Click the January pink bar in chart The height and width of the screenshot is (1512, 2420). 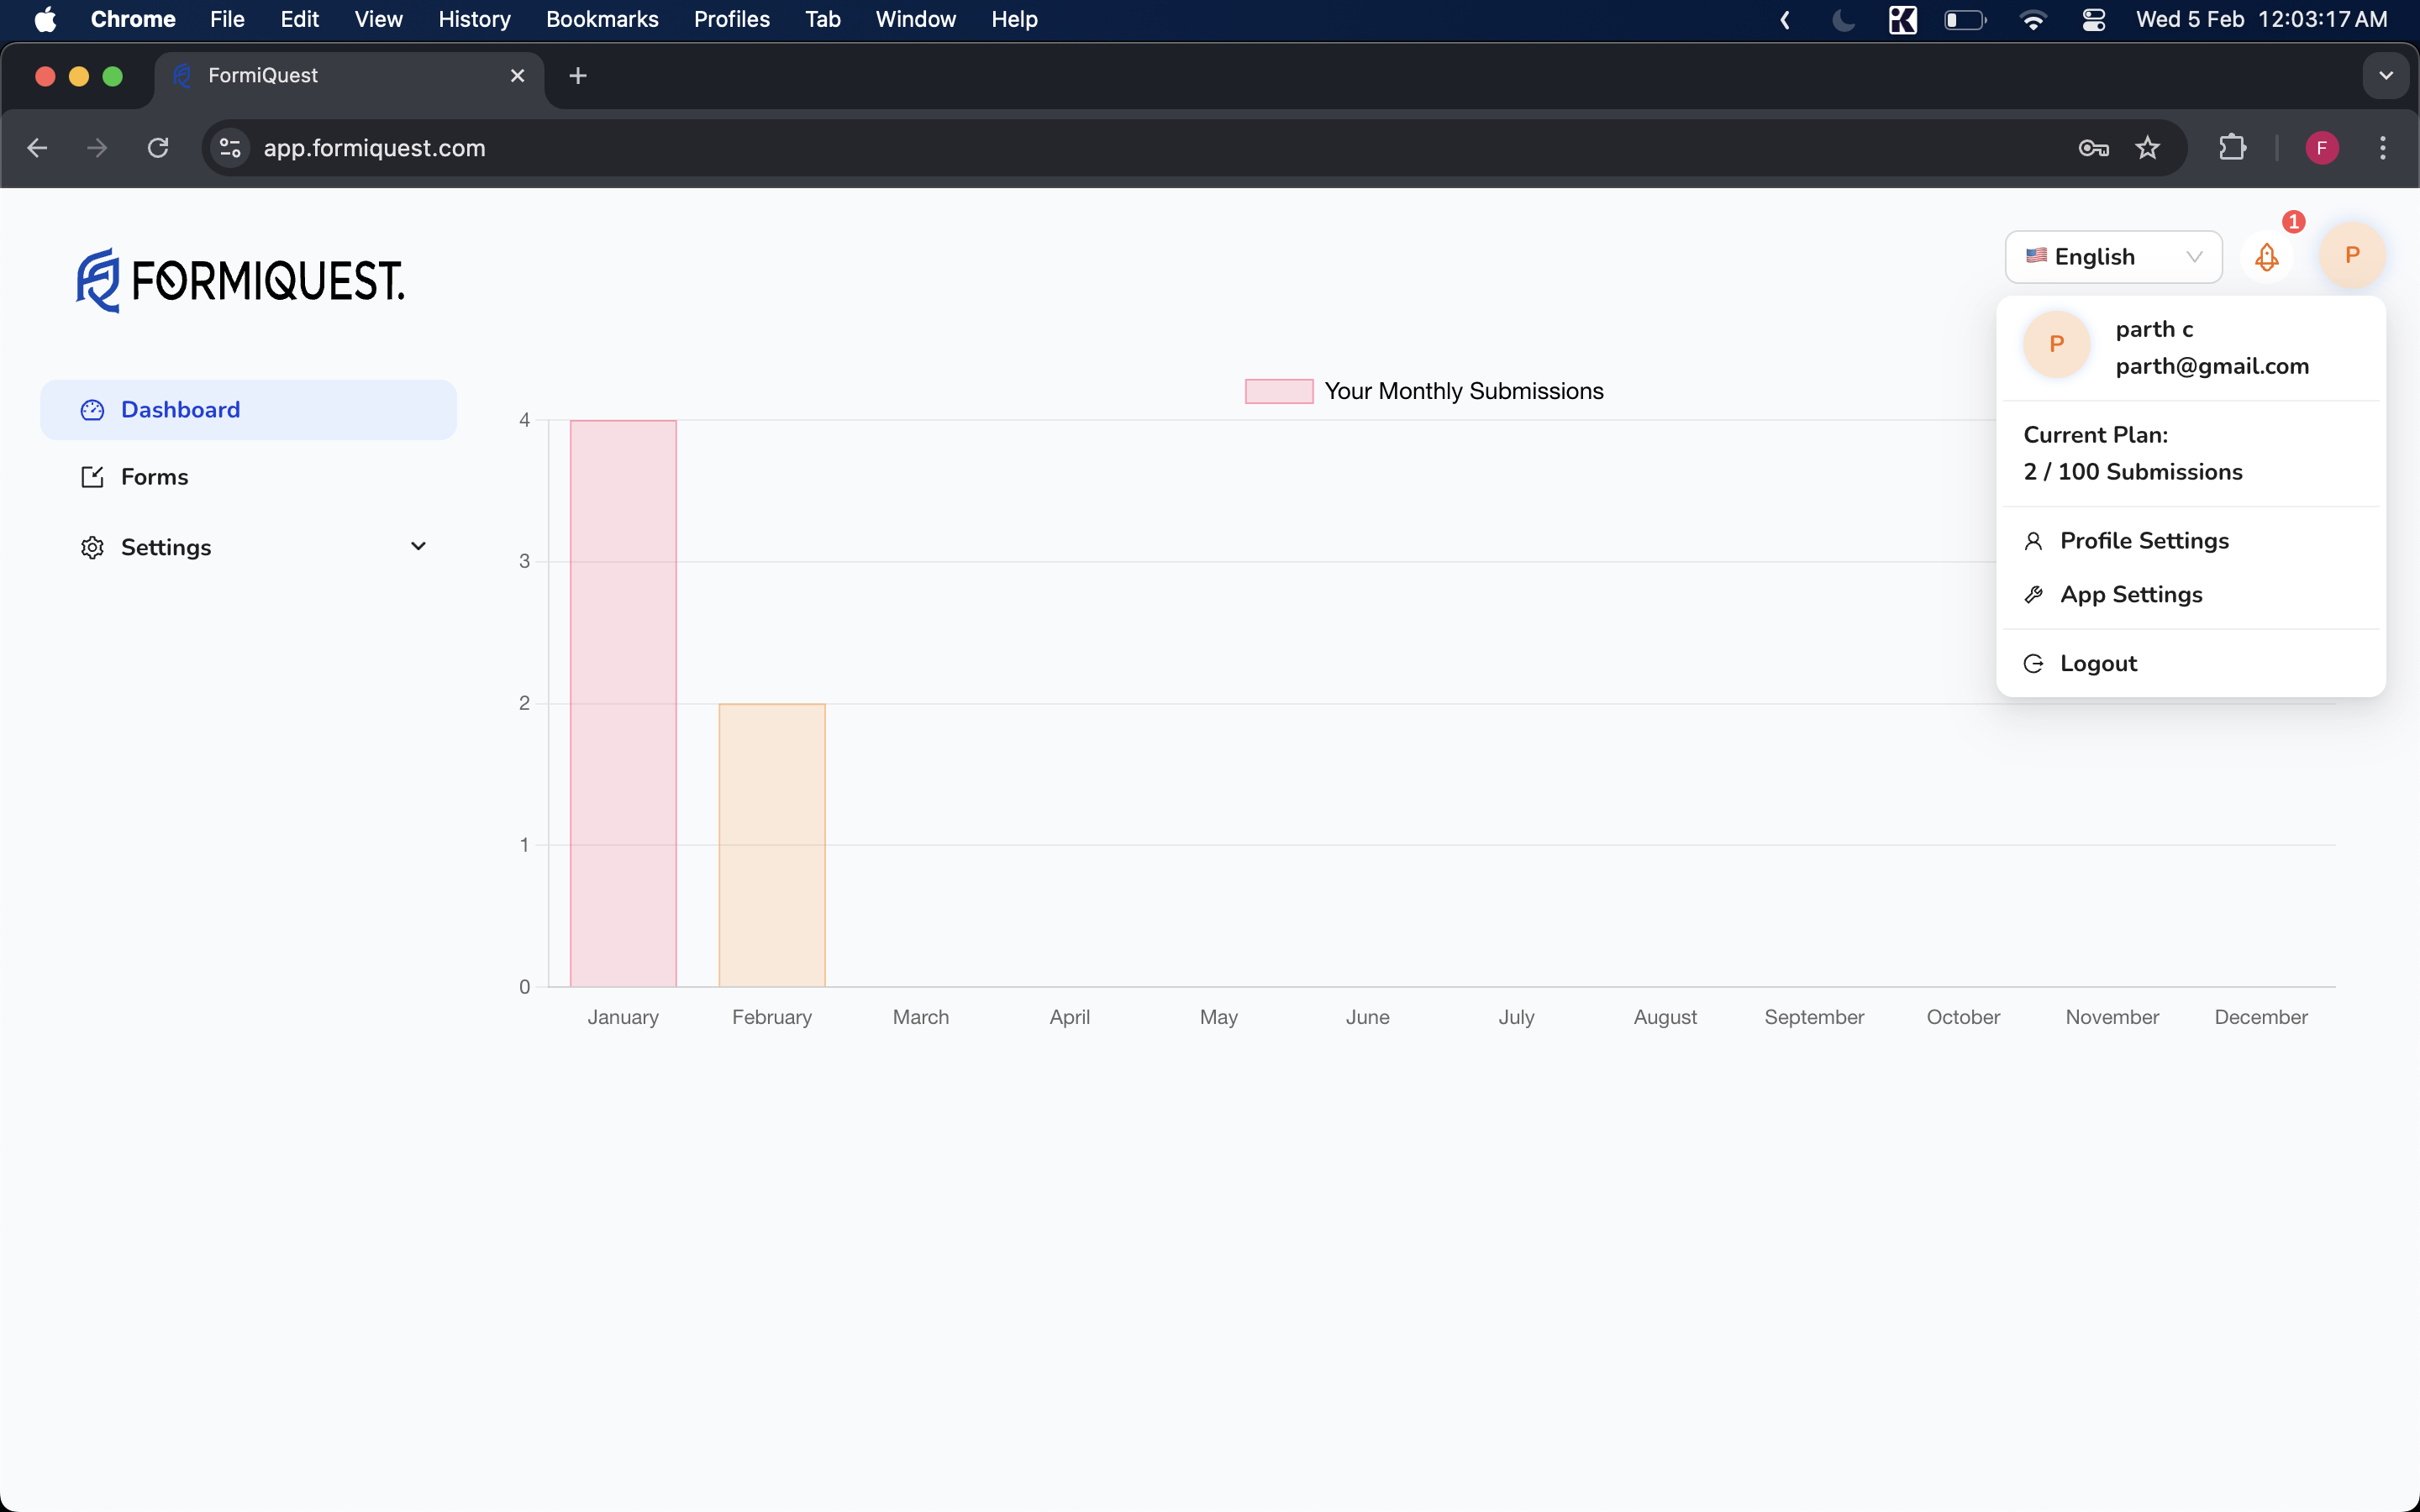pos(623,703)
